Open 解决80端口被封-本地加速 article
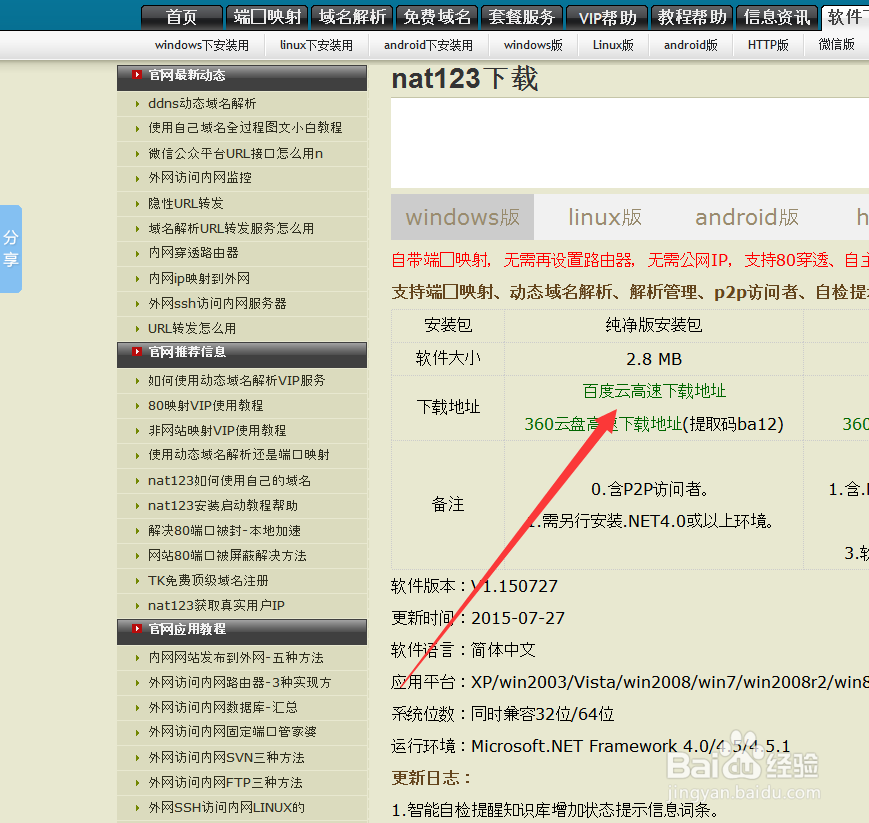 pyautogui.click(x=224, y=531)
